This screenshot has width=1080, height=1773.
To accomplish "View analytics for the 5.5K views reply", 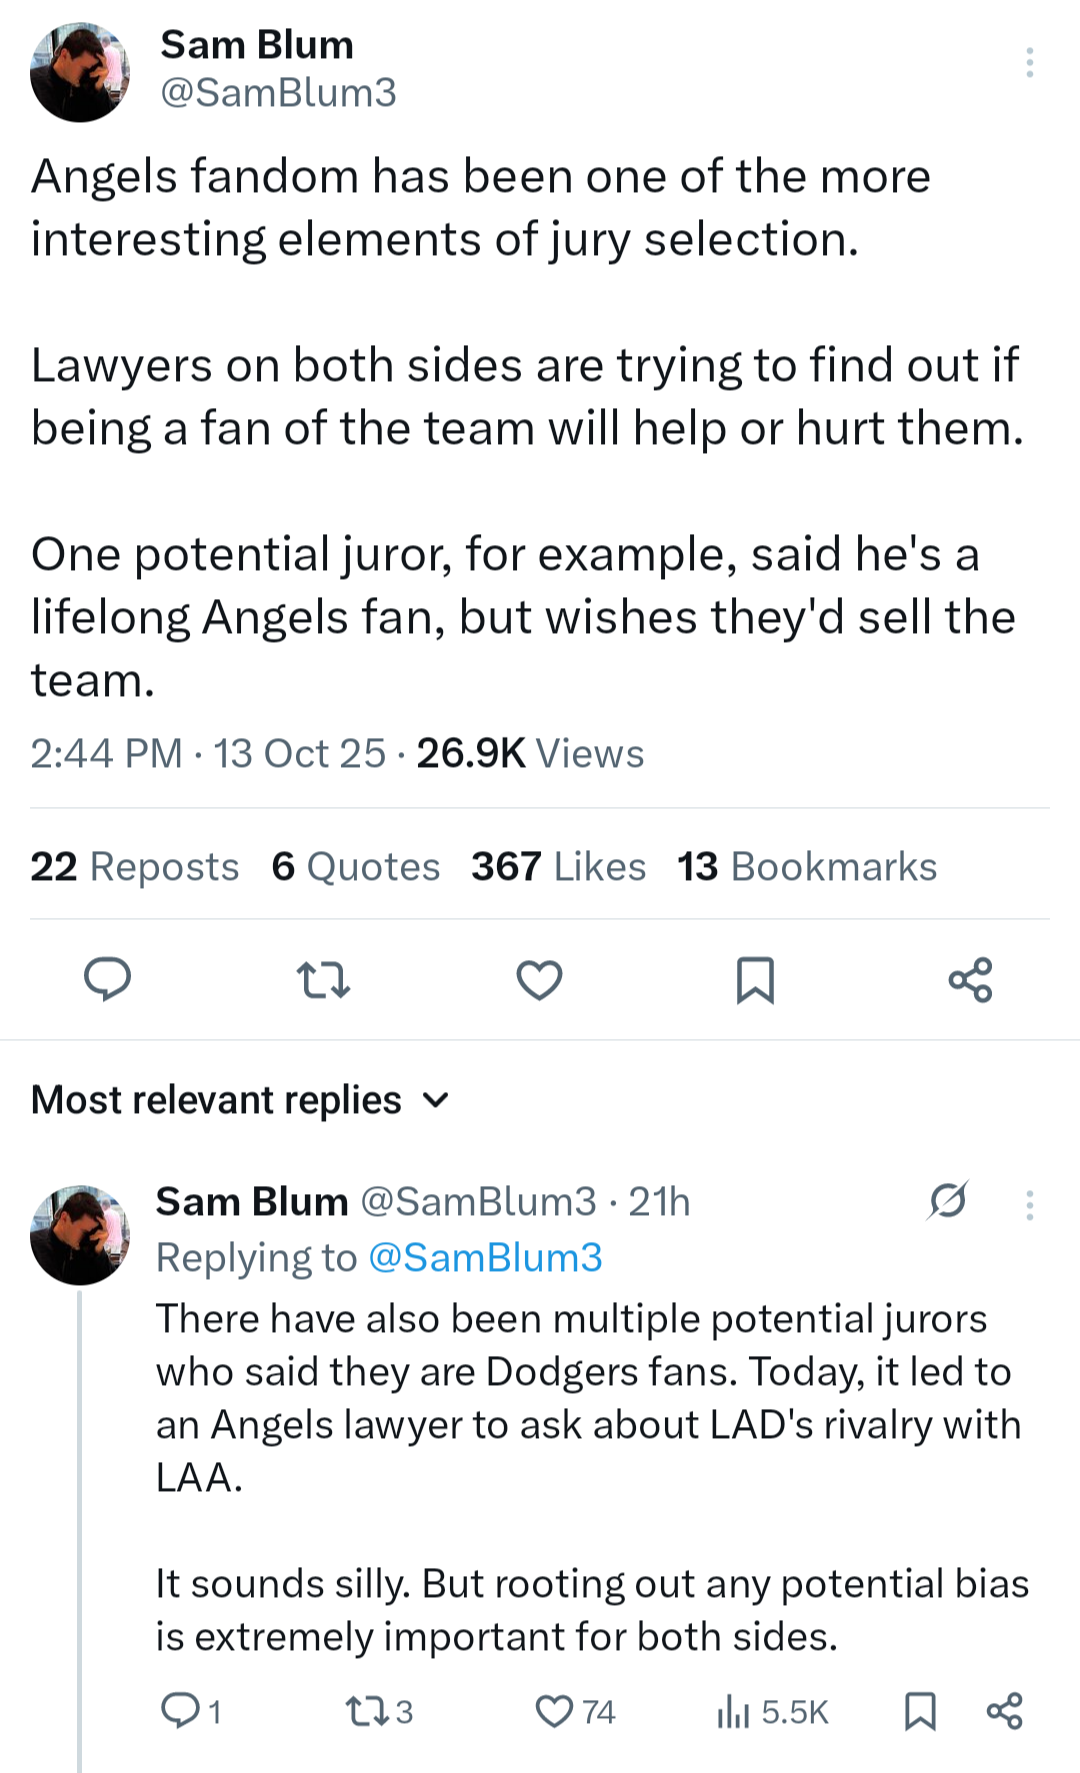I will 772,1711.
